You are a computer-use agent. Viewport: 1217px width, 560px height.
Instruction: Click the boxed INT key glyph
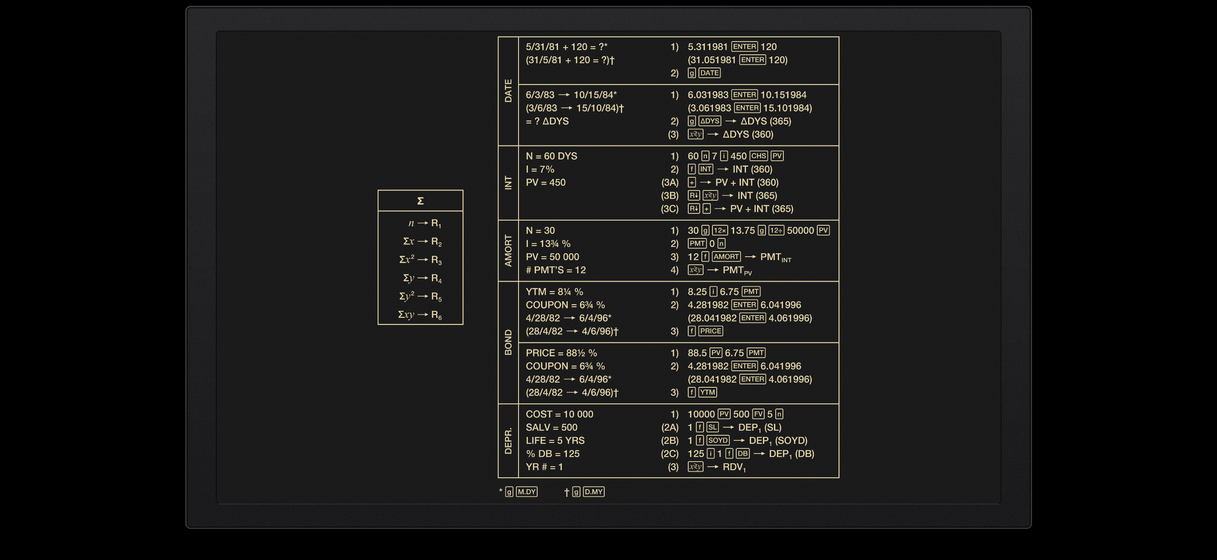click(x=705, y=169)
